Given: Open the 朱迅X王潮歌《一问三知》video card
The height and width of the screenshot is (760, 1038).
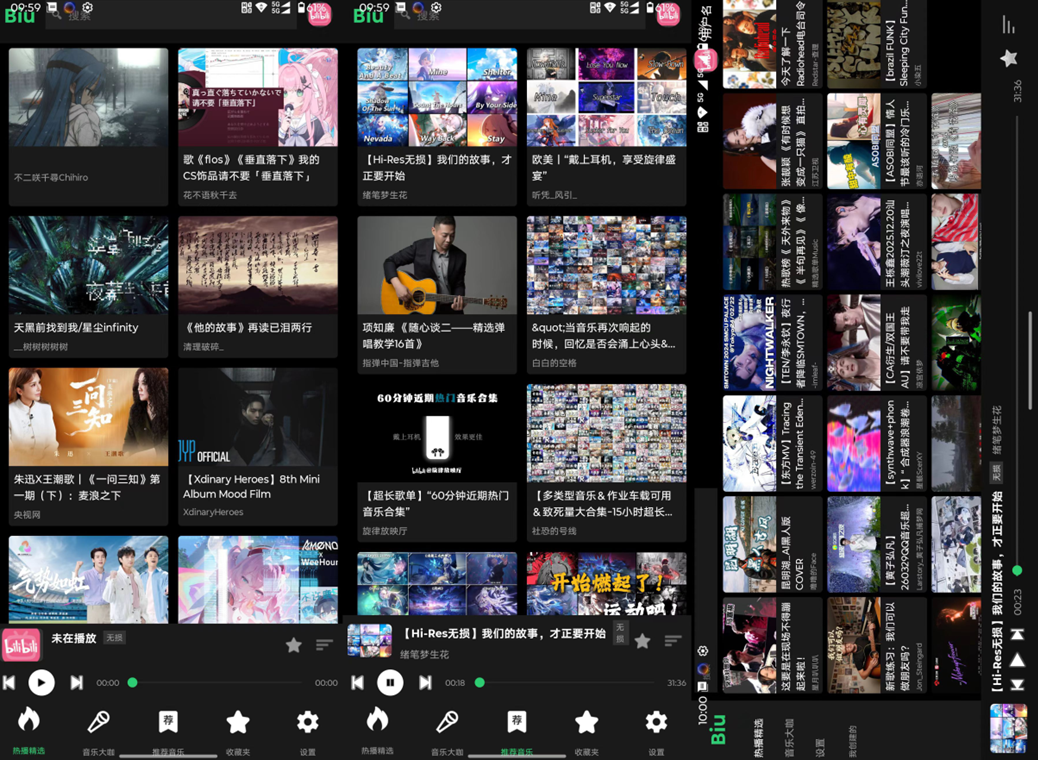Looking at the screenshot, I should [x=88, y=417].
